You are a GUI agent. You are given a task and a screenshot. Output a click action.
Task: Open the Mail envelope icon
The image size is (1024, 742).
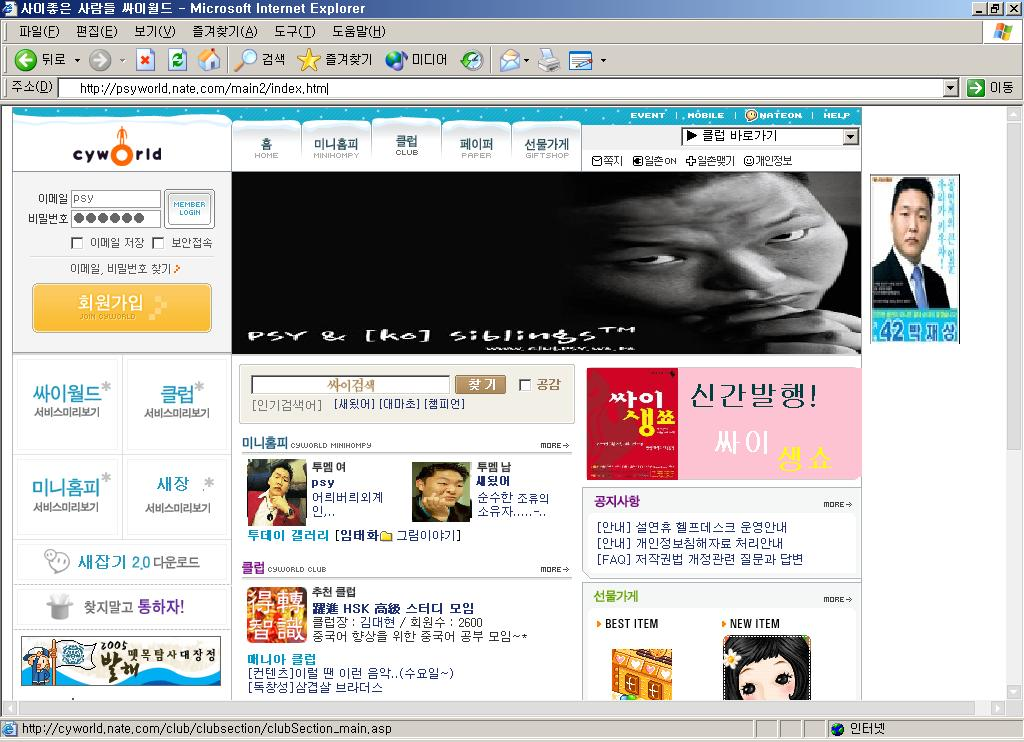(510, 60)
